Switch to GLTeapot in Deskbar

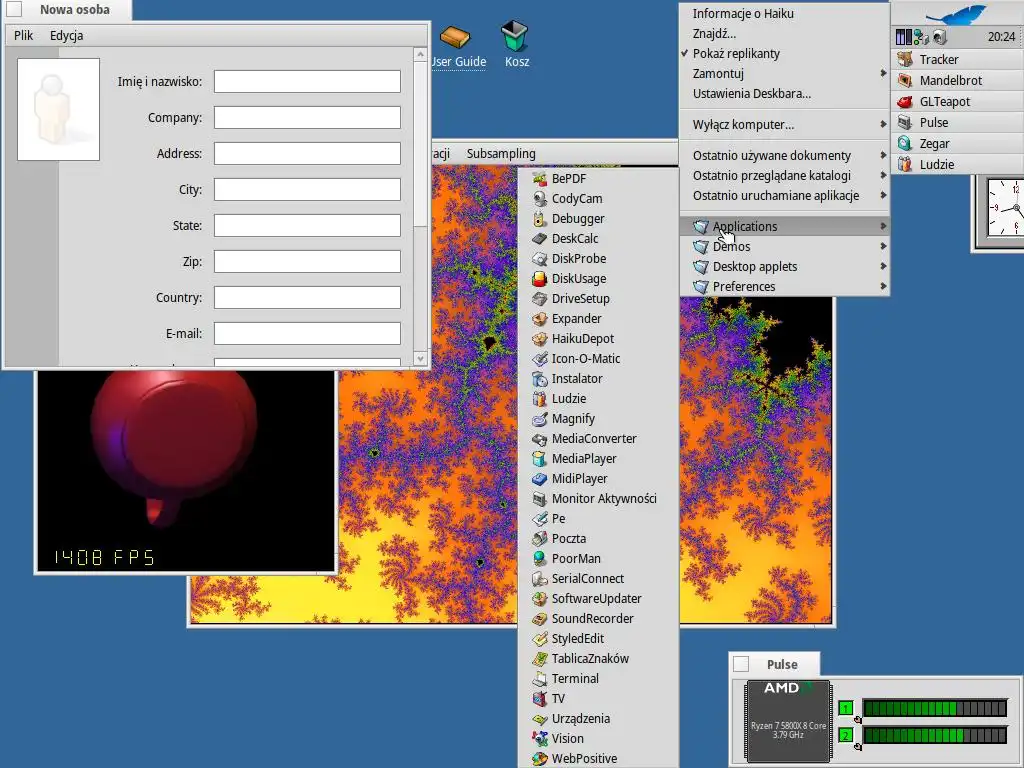tap(957, 101)
